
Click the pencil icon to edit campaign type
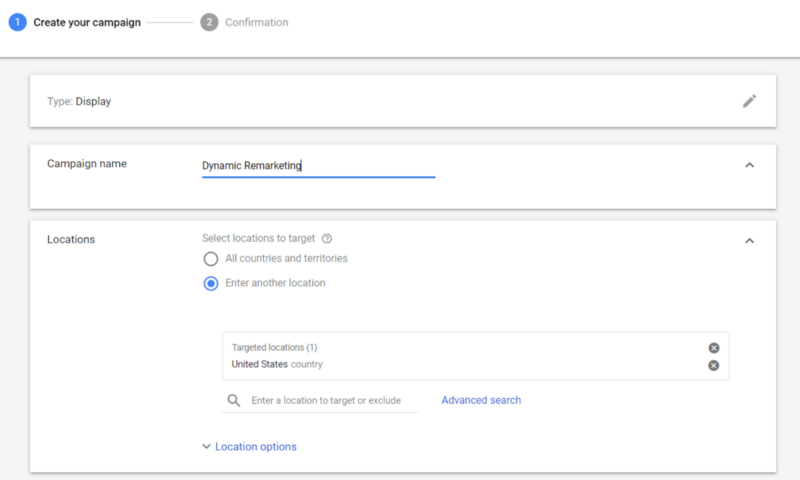tap(749, 101)
